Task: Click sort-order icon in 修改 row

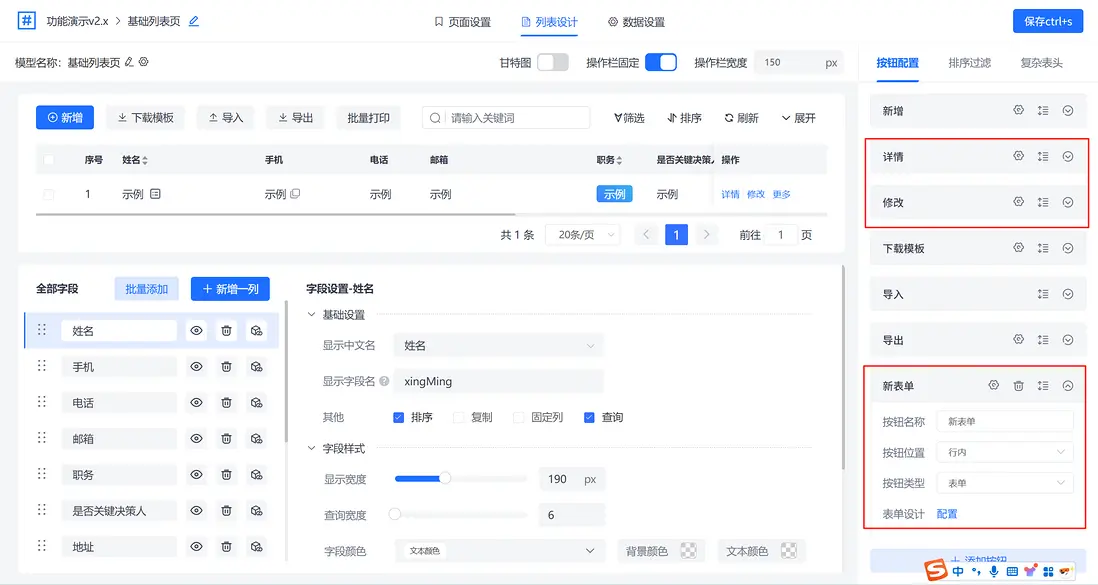Action: pos(1043,202)
